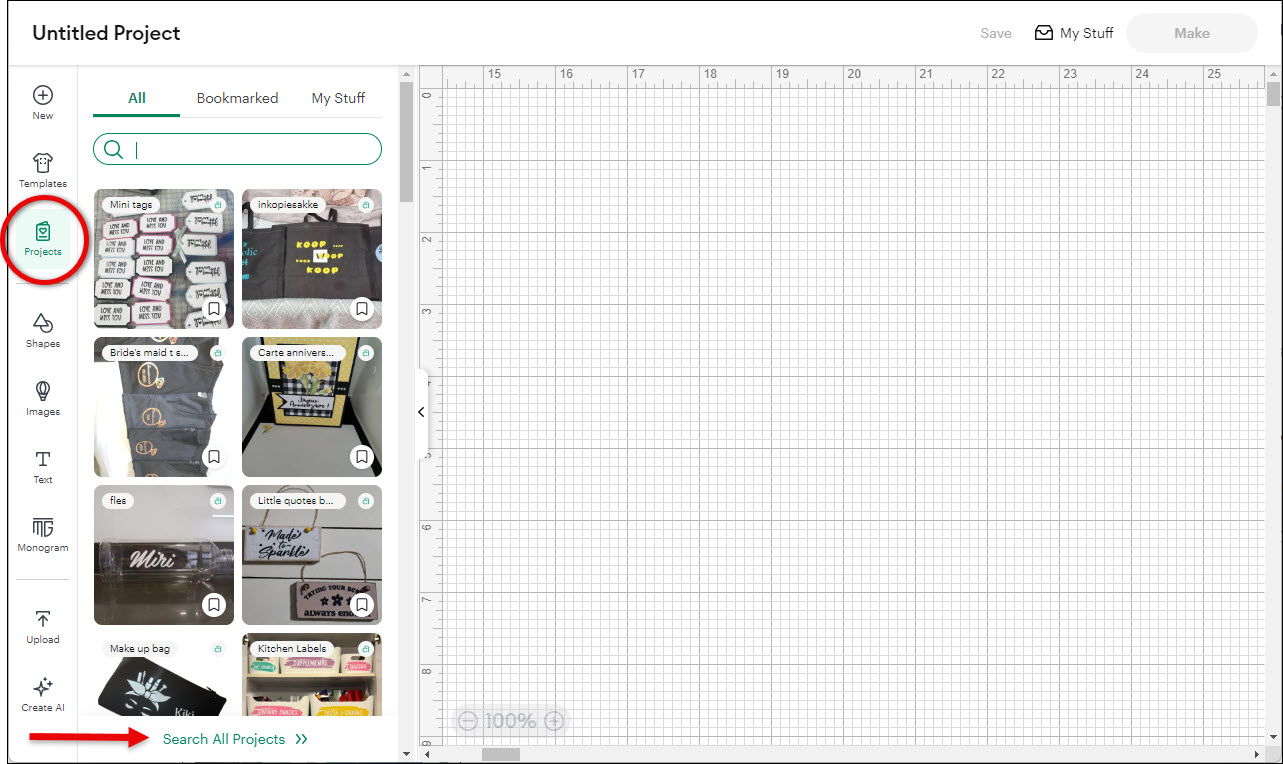Click the Make button

point(1190,32)
